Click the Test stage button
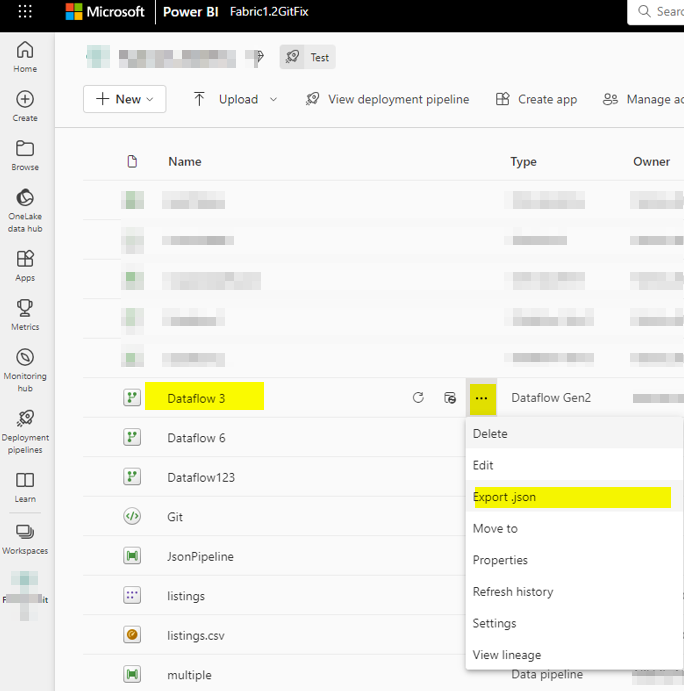 click(x=308, y=57)
